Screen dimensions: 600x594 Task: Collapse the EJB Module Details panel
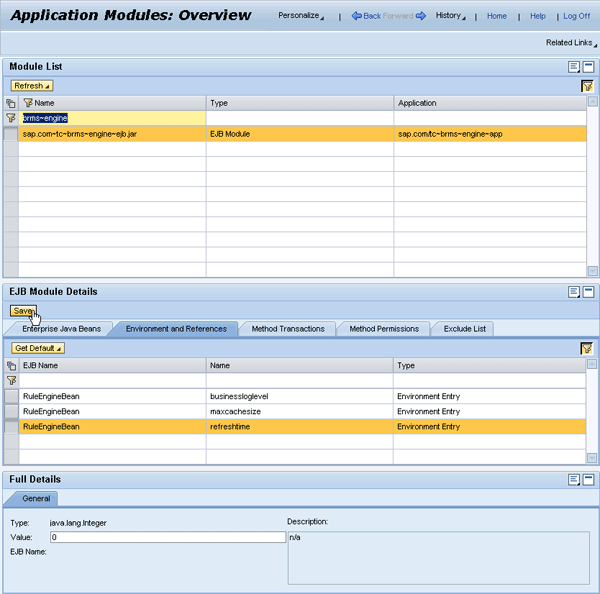tap(589, 292)
